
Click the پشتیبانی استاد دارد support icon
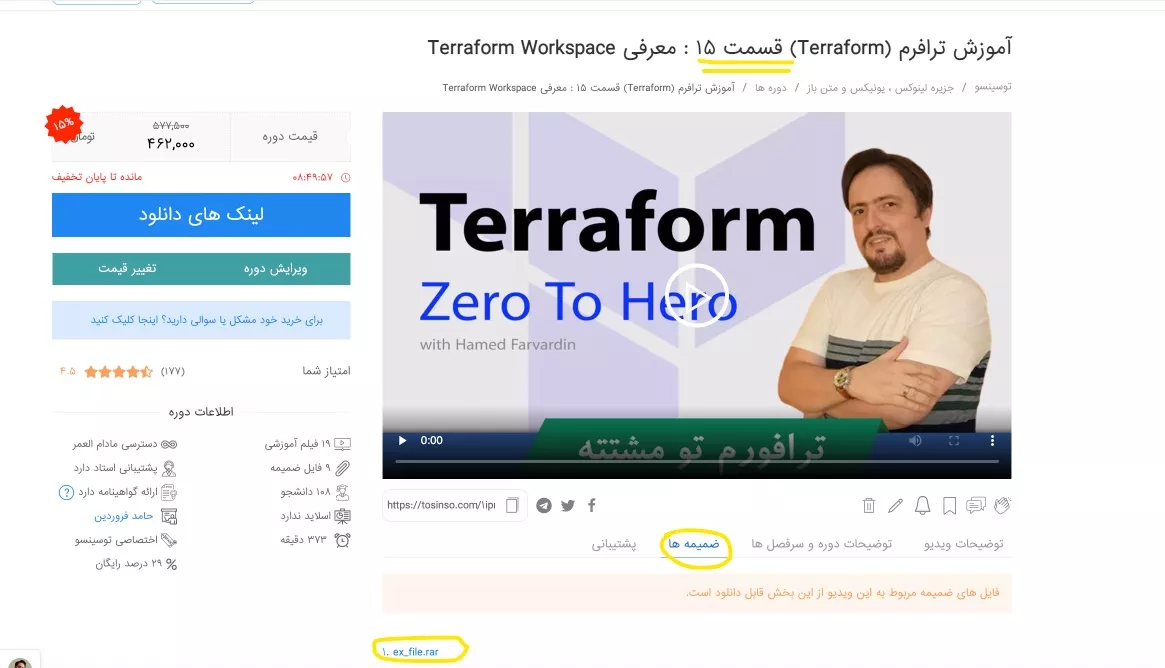click(169, 468)
